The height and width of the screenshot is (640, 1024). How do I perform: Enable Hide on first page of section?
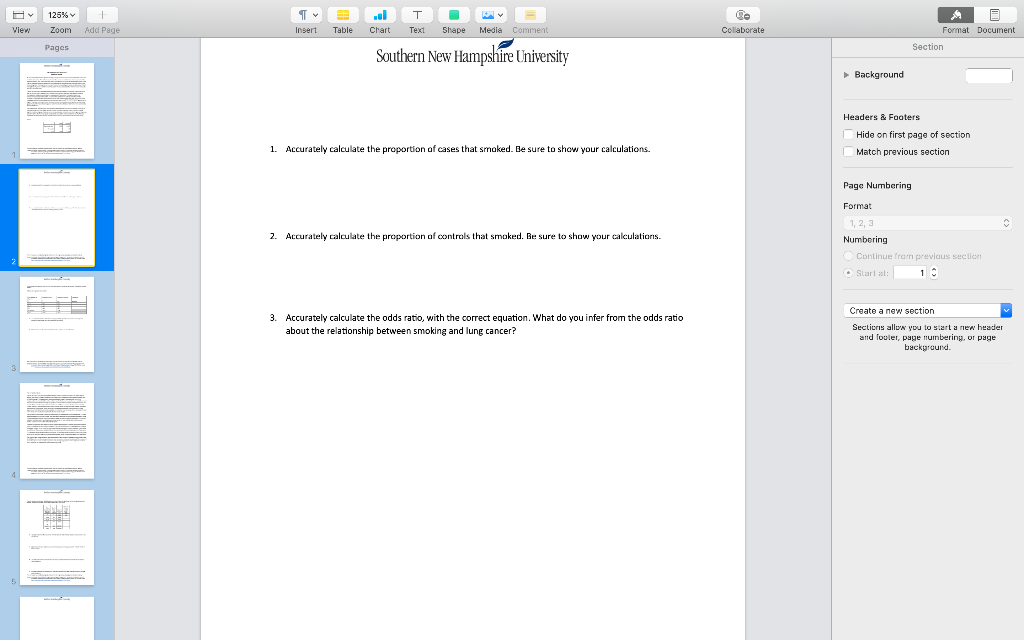click(x=848, y=135)
